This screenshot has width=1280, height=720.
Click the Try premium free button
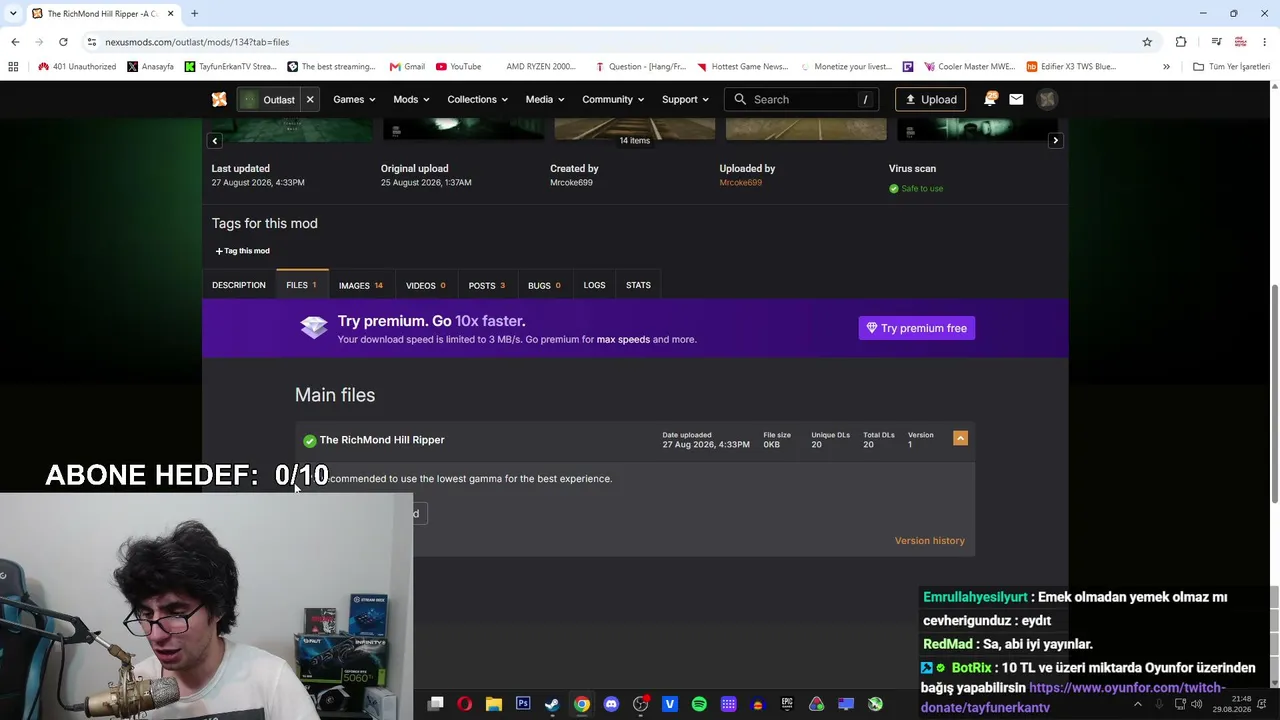click(916, 328)
